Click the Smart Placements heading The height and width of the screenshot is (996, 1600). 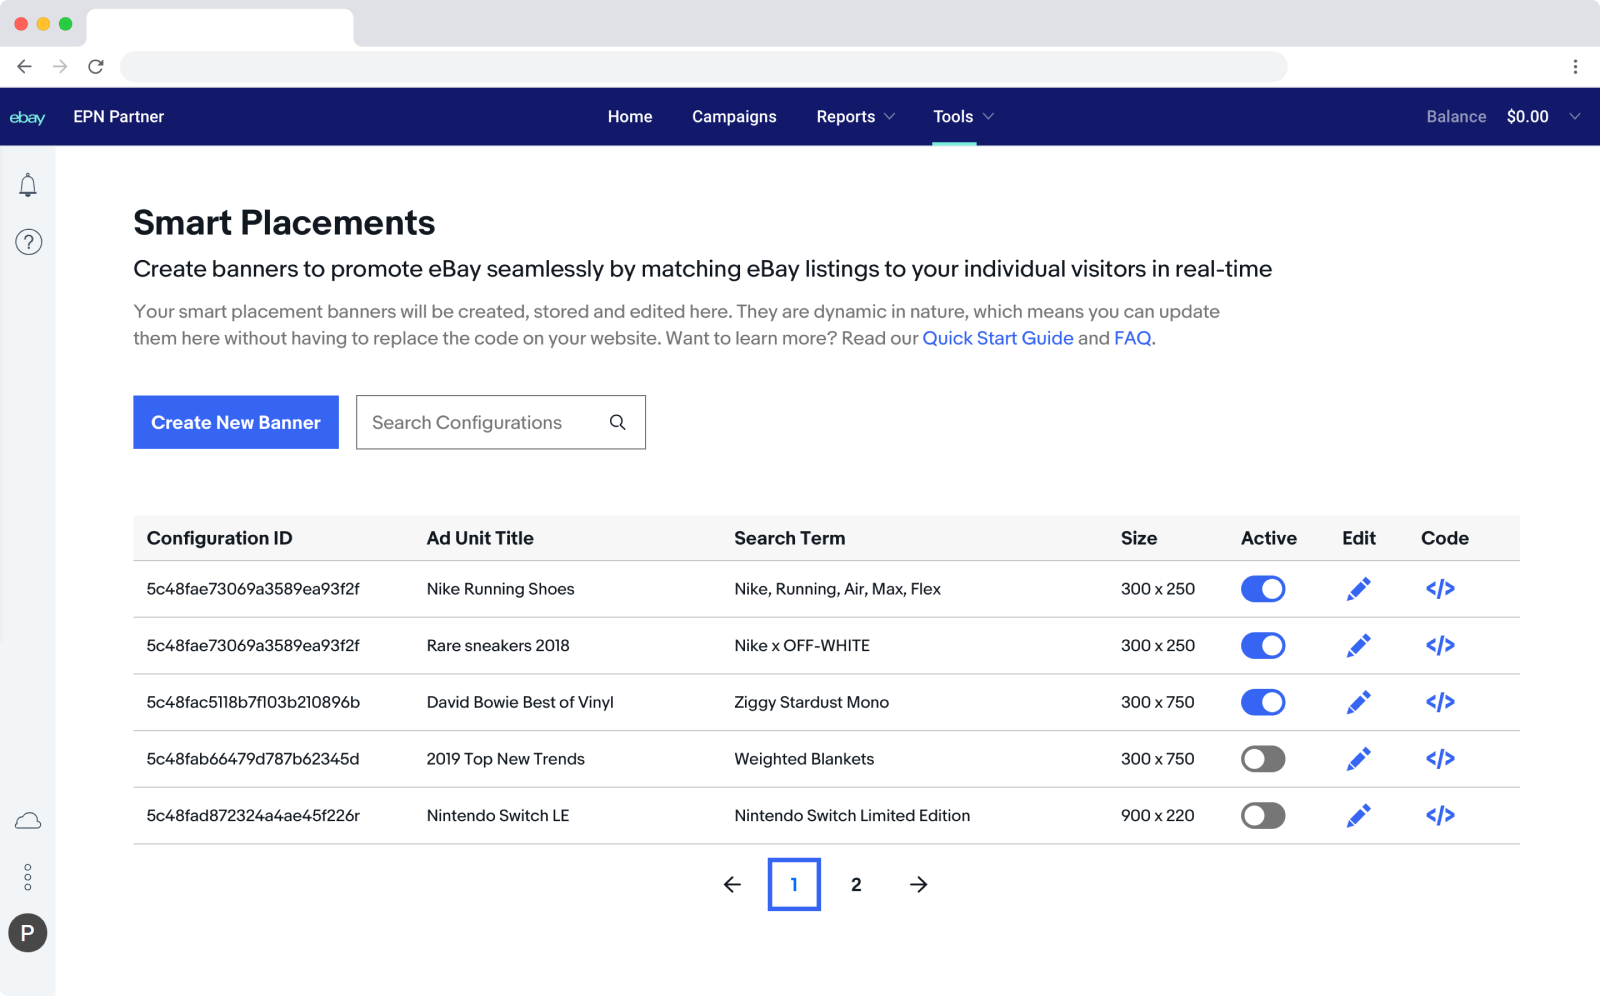(284, 222)
